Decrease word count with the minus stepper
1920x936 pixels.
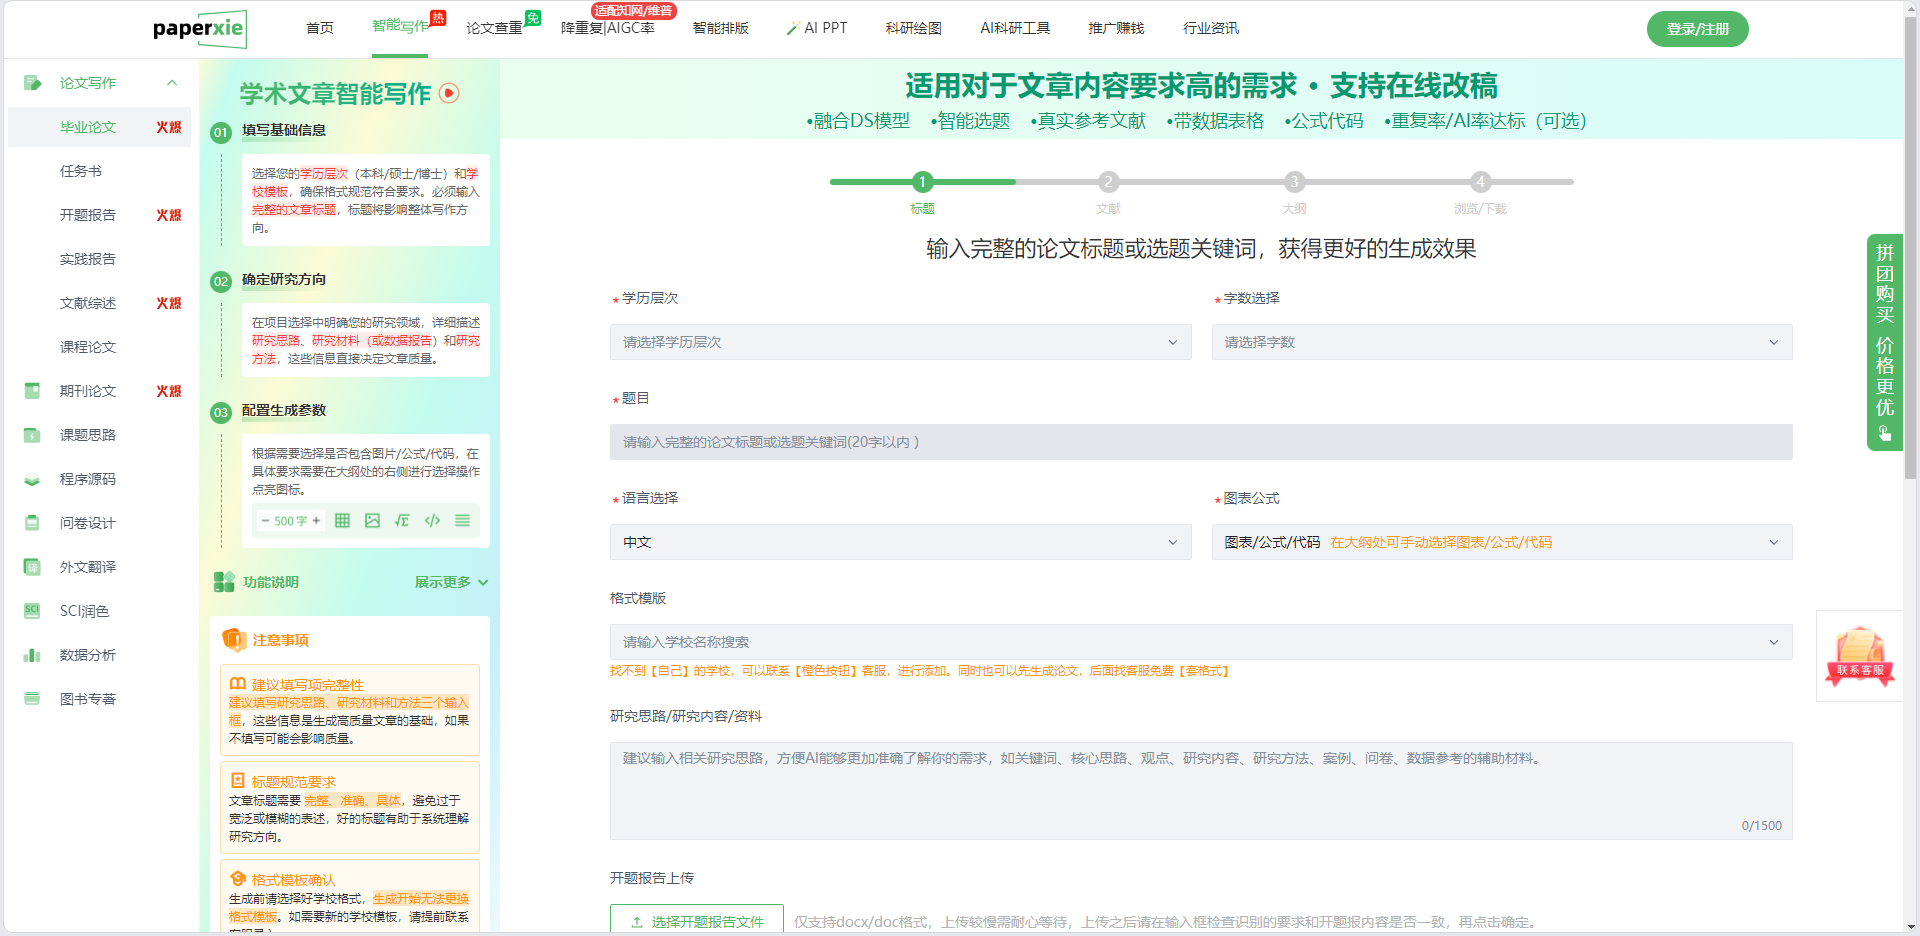(x=265, y=521)
